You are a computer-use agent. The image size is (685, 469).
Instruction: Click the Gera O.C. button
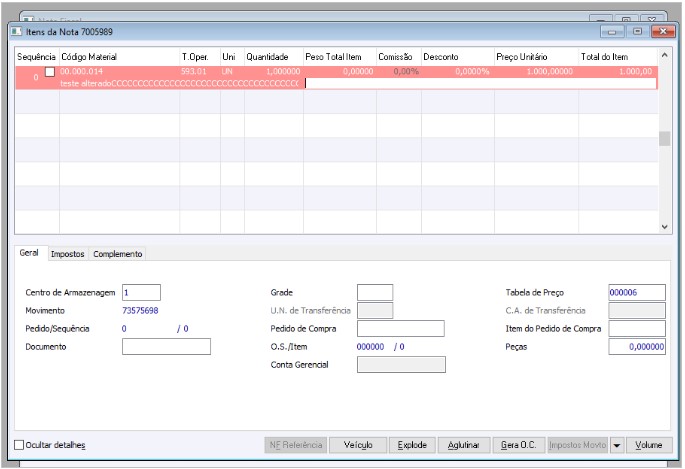click(x=519, y=445)
